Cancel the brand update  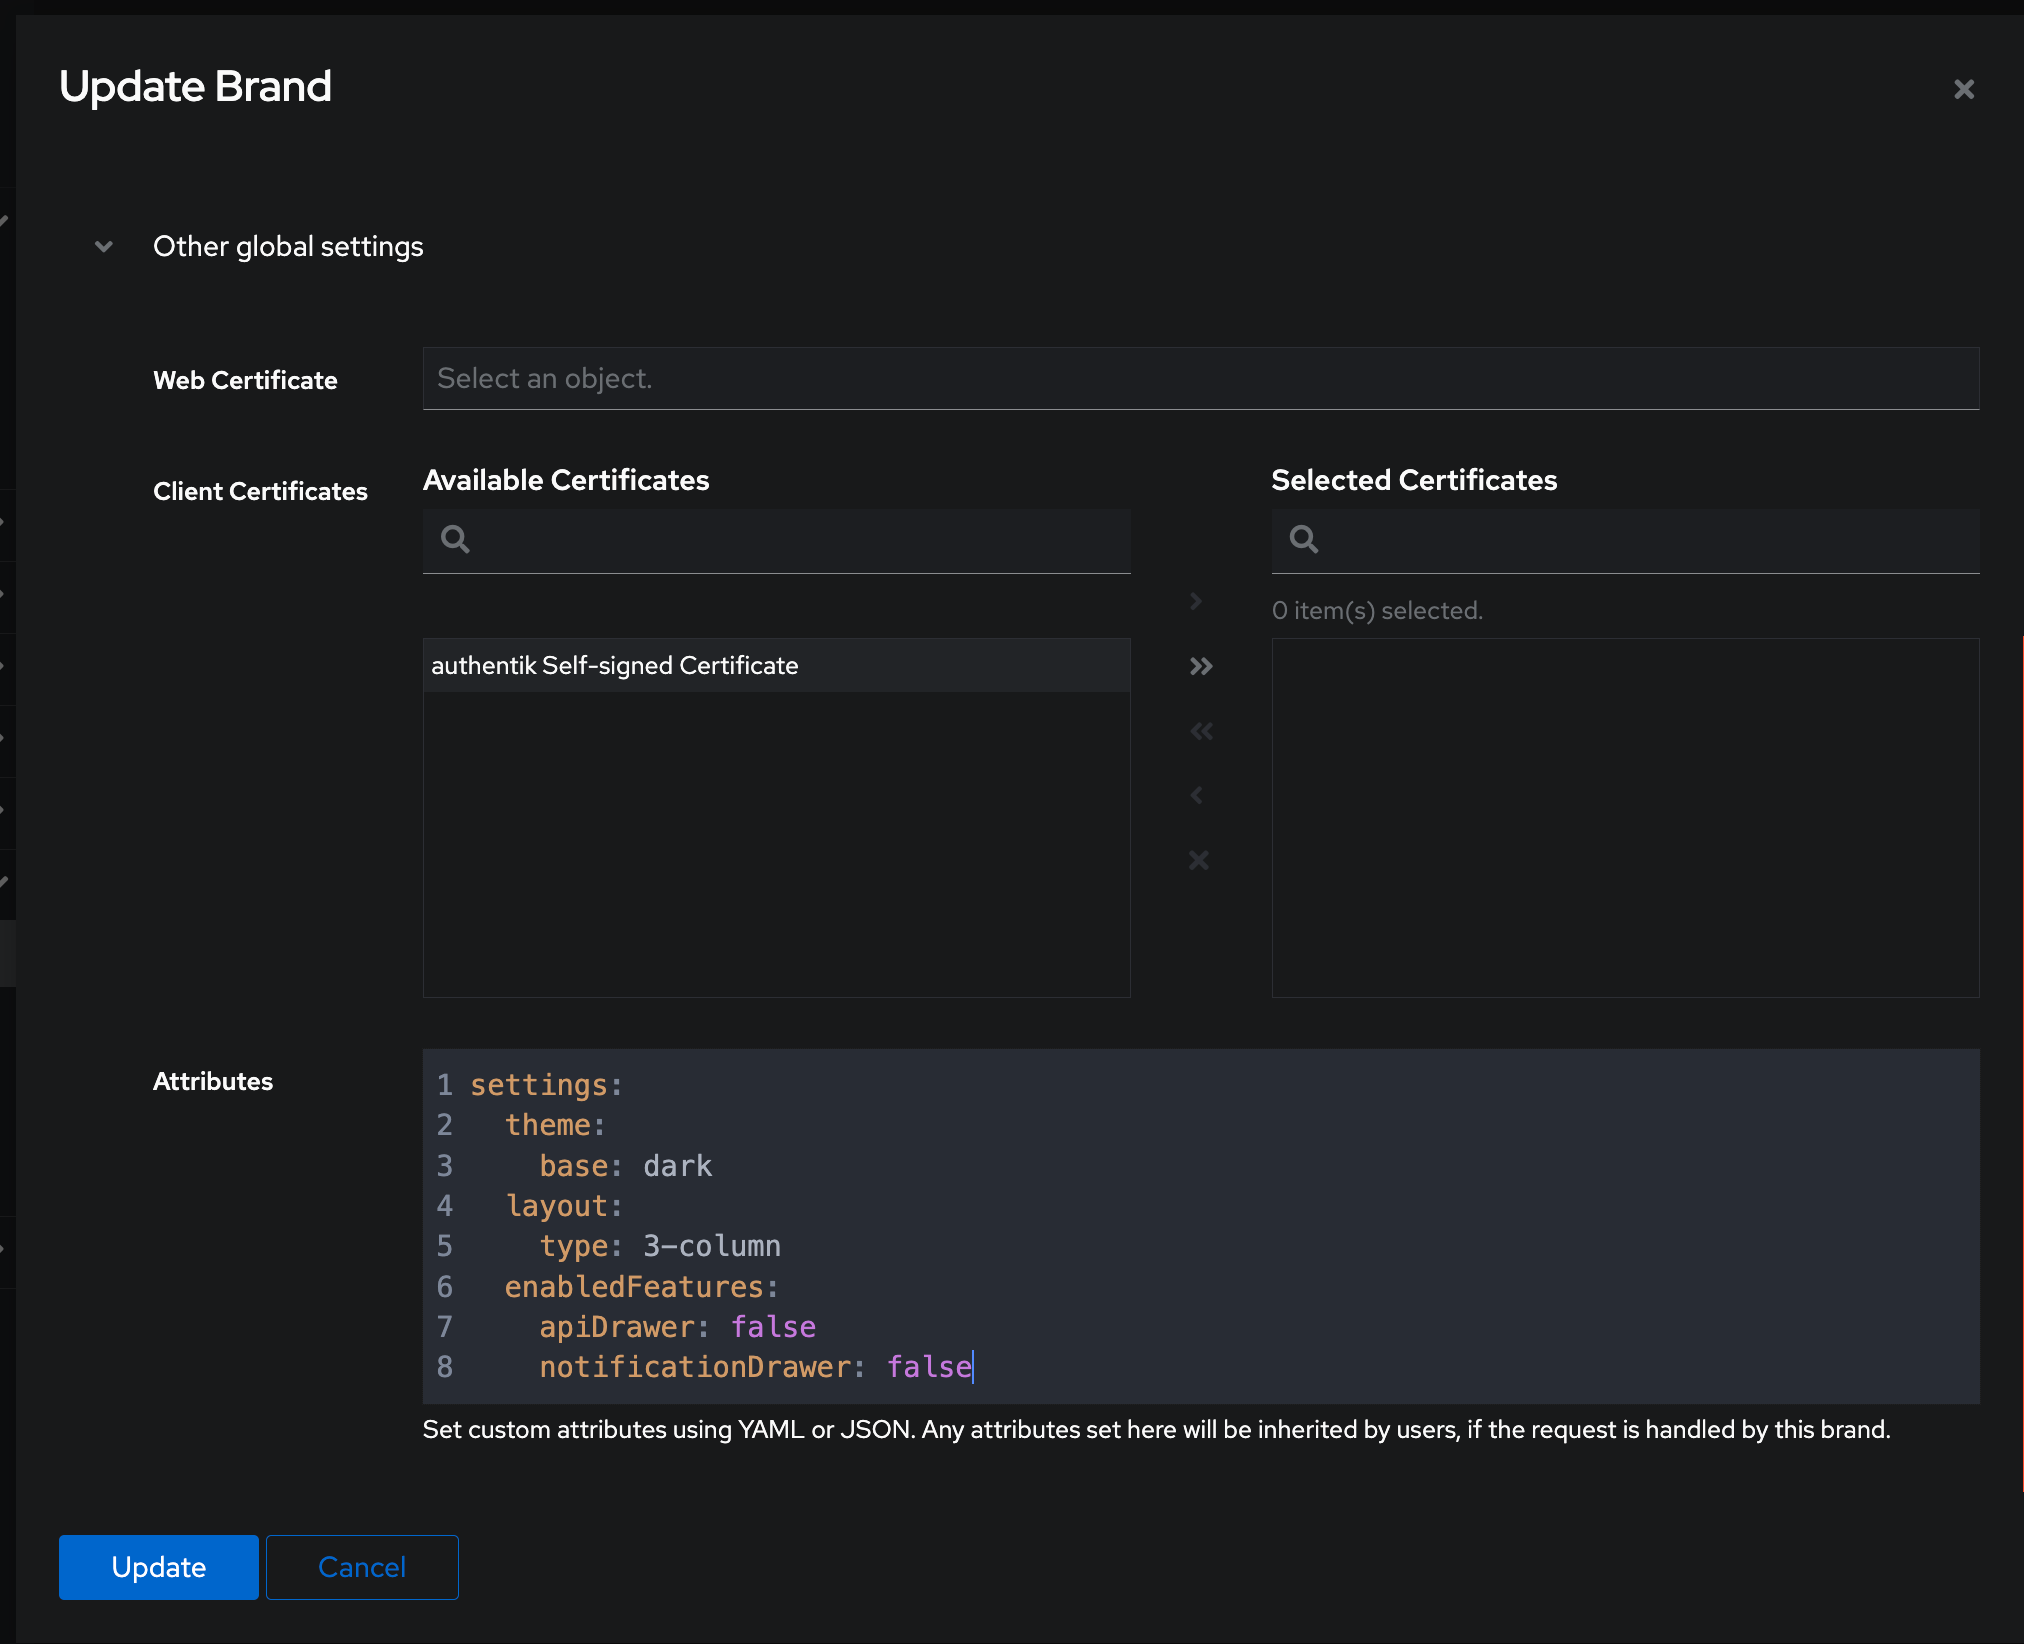[x=361, y=1567]
